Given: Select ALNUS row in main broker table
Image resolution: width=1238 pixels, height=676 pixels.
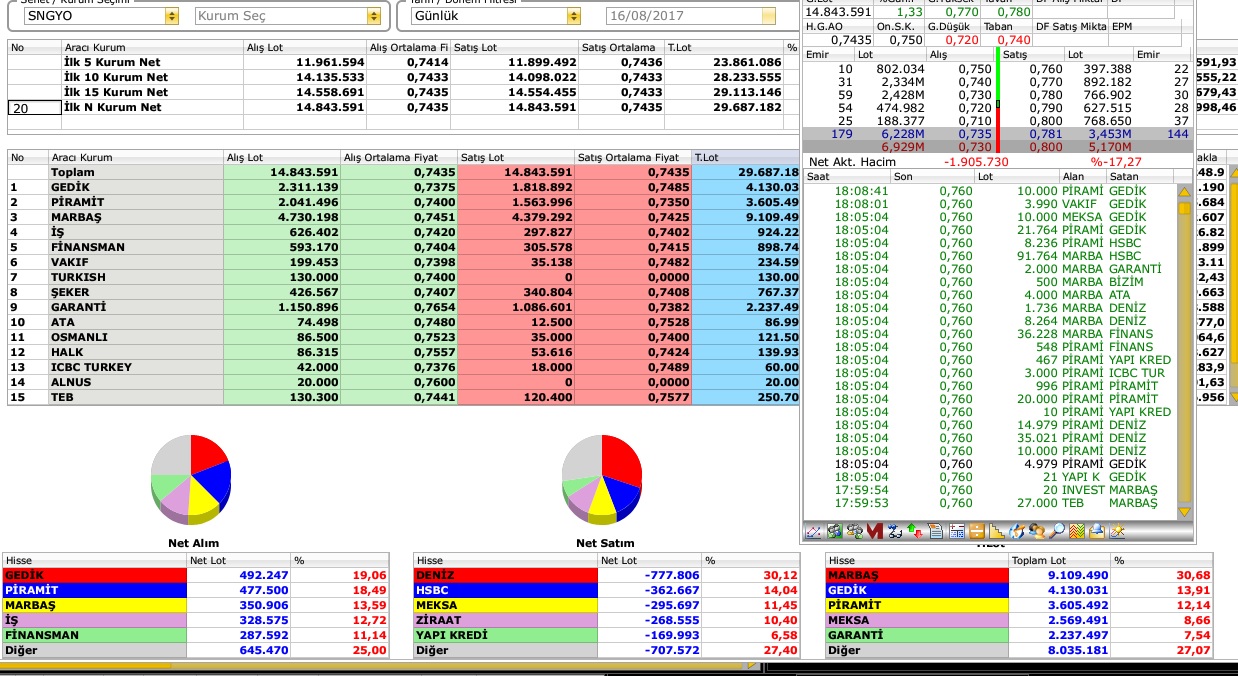Looking at the screenshot, I should (403, 382).
